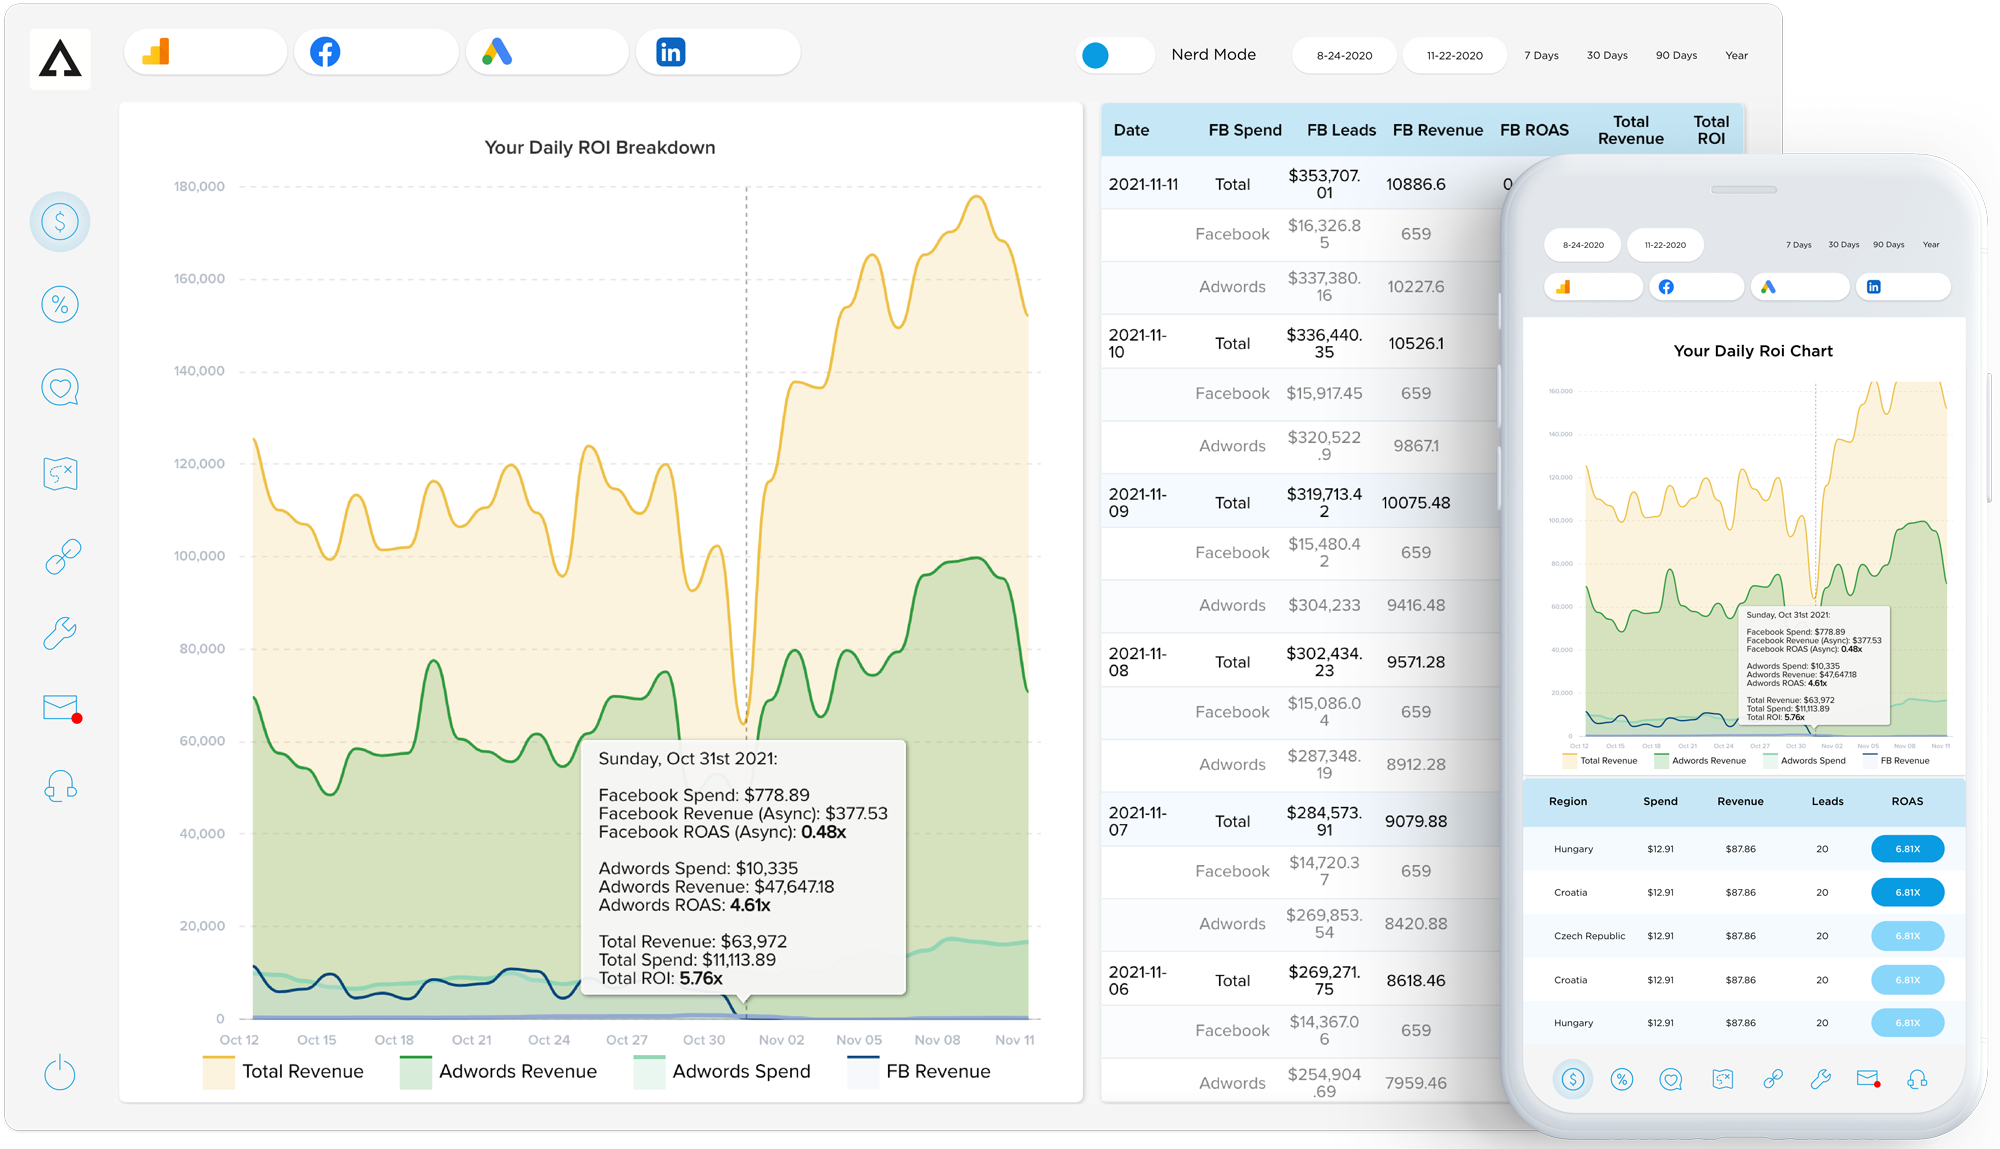This screenshot has width=2000, height=1149.
Task: Switch to the Year range tab
Action: 1736,56
